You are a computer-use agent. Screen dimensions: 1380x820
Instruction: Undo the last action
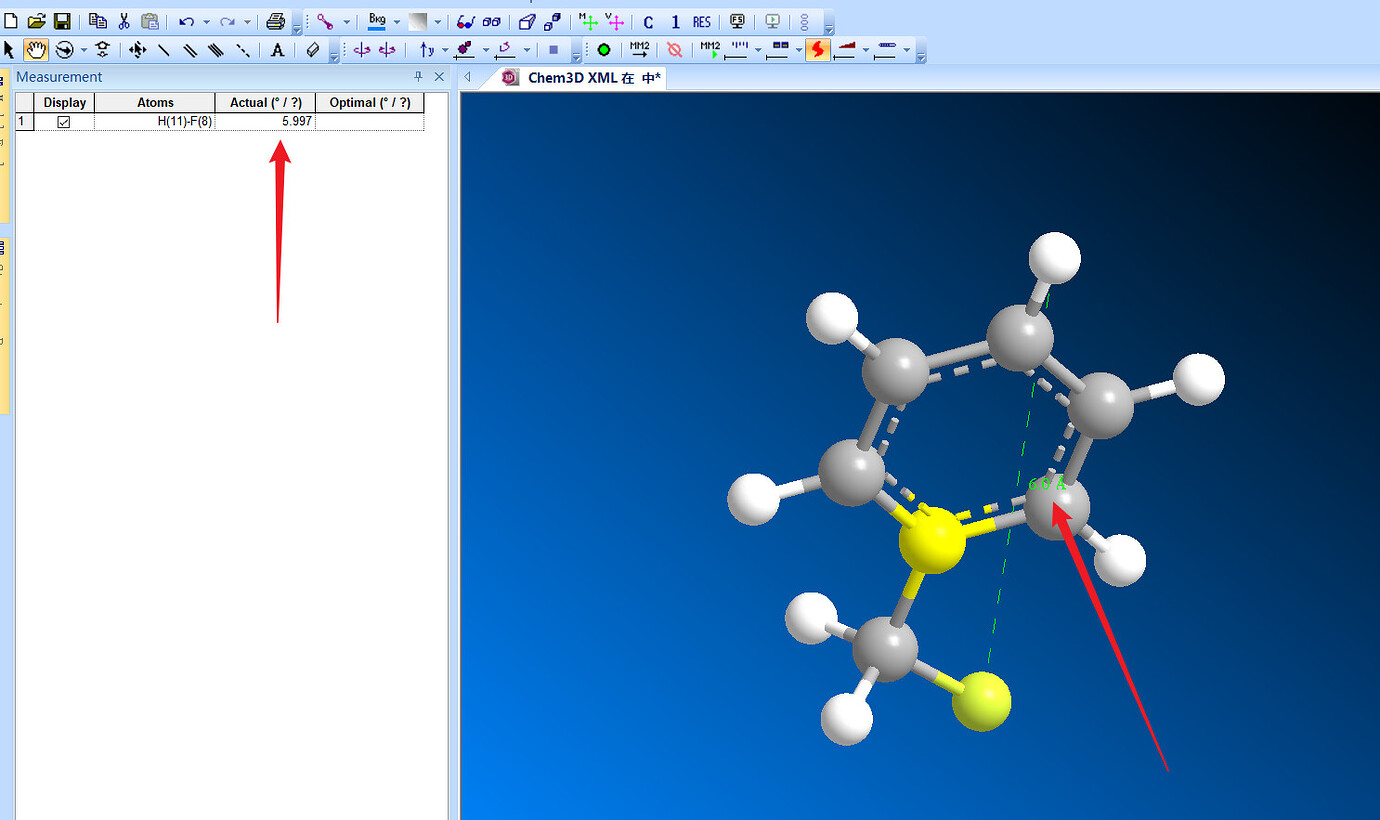[186, 21]
